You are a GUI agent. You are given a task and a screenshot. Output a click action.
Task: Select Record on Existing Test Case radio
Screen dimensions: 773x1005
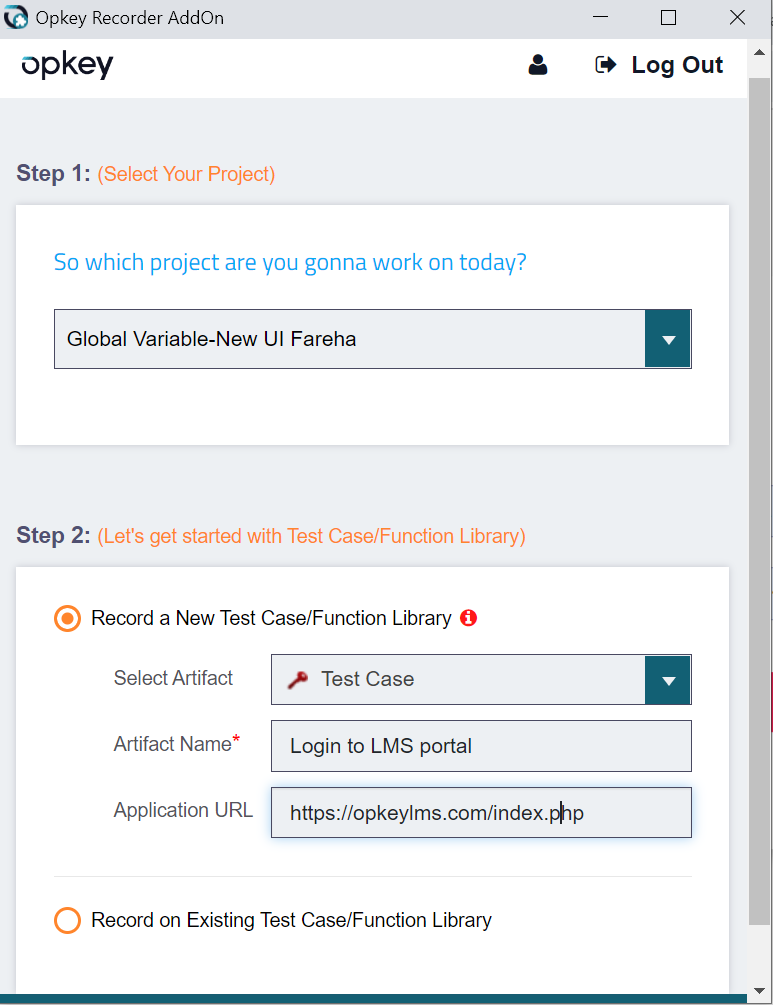67,920
